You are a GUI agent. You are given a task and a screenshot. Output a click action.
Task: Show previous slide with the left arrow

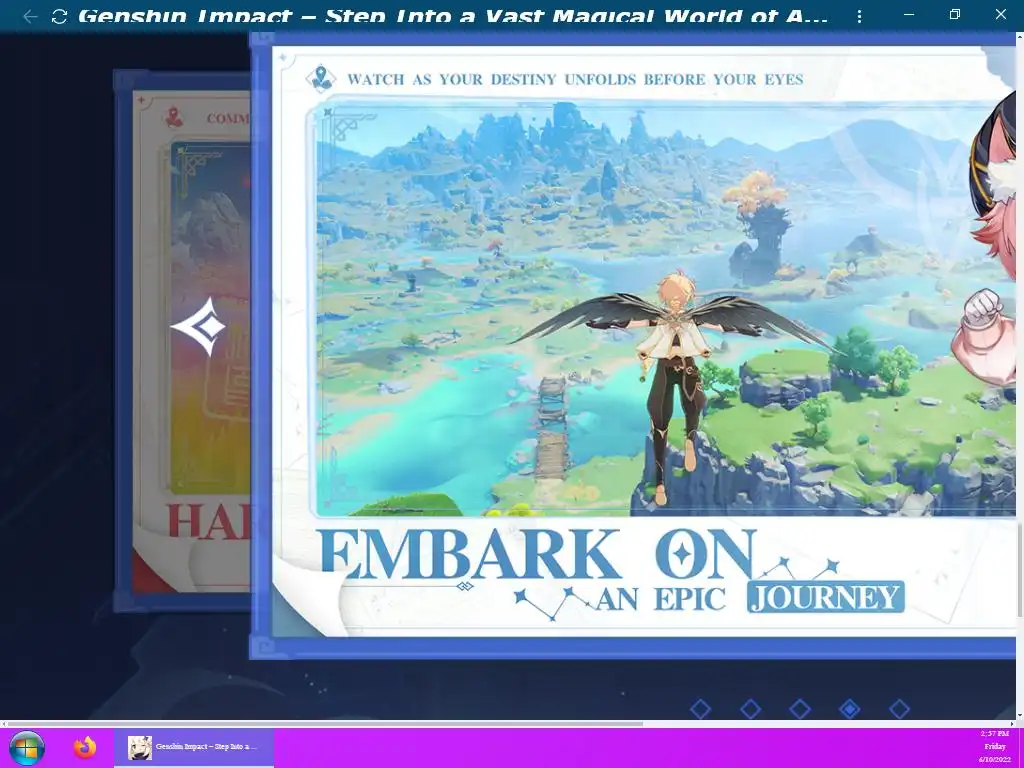(x=198, y=327)
